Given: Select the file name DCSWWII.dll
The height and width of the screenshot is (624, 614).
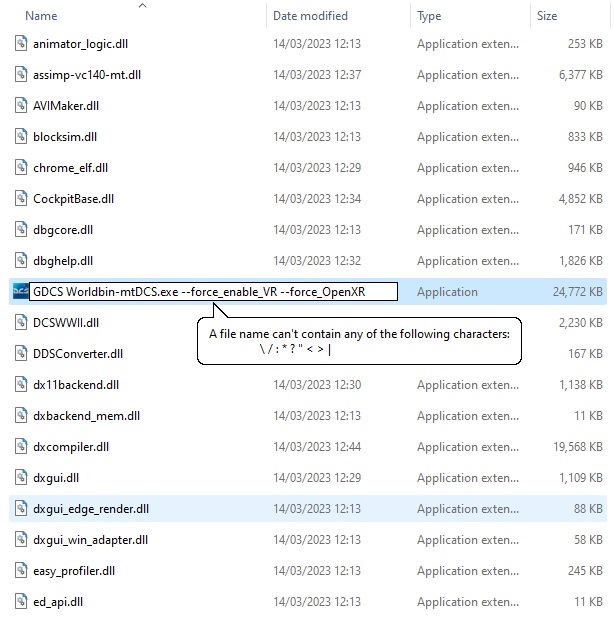Looking at the screenshot, I should [66, 323].
